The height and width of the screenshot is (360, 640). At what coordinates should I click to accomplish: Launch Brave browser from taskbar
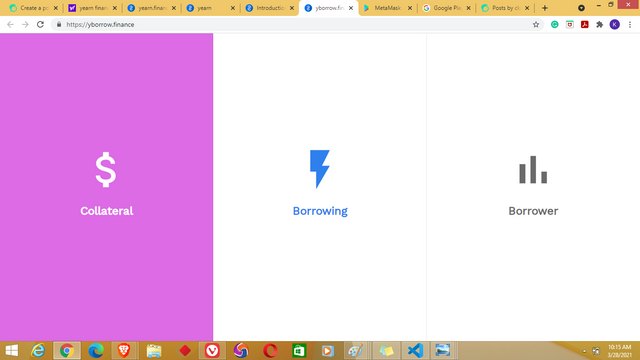point(124,350)
